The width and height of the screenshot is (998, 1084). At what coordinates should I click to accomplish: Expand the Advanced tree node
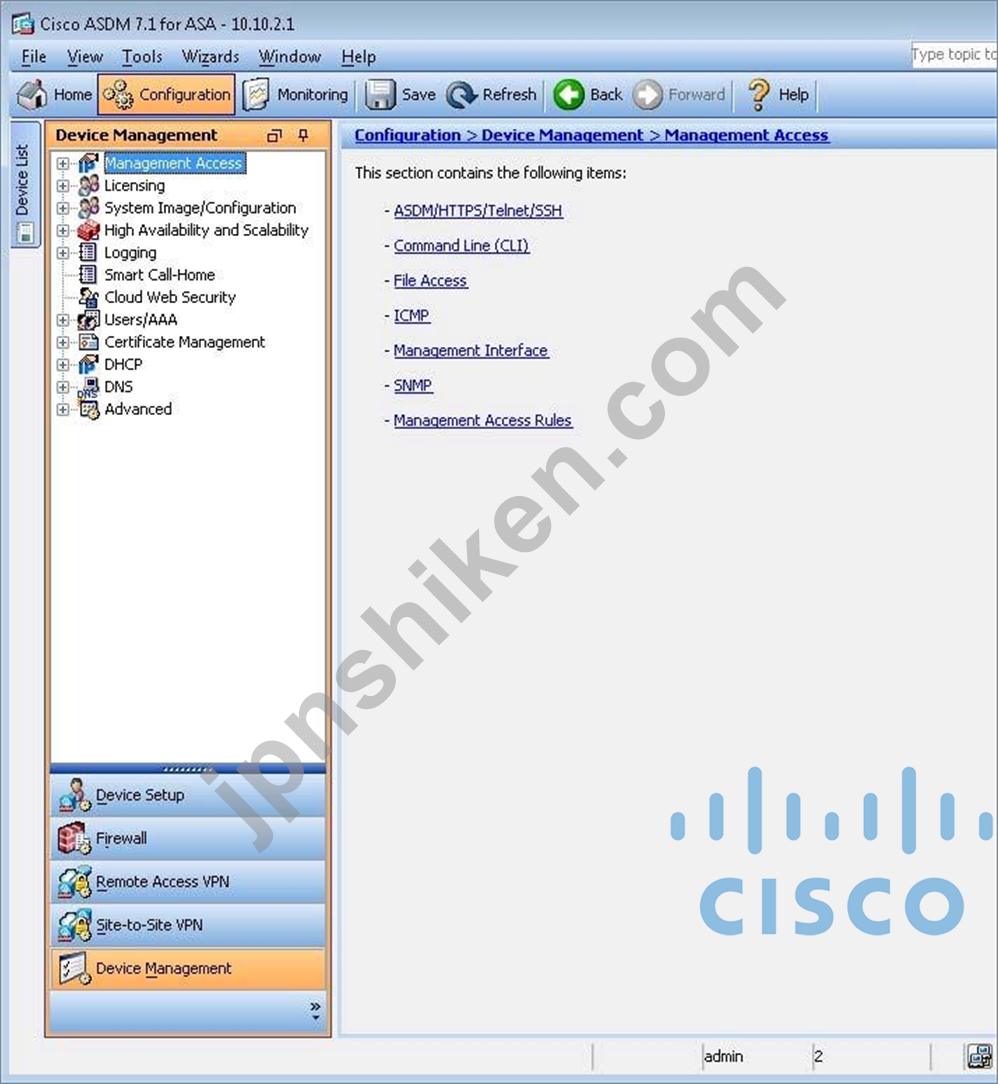click(x=63, y=409)
